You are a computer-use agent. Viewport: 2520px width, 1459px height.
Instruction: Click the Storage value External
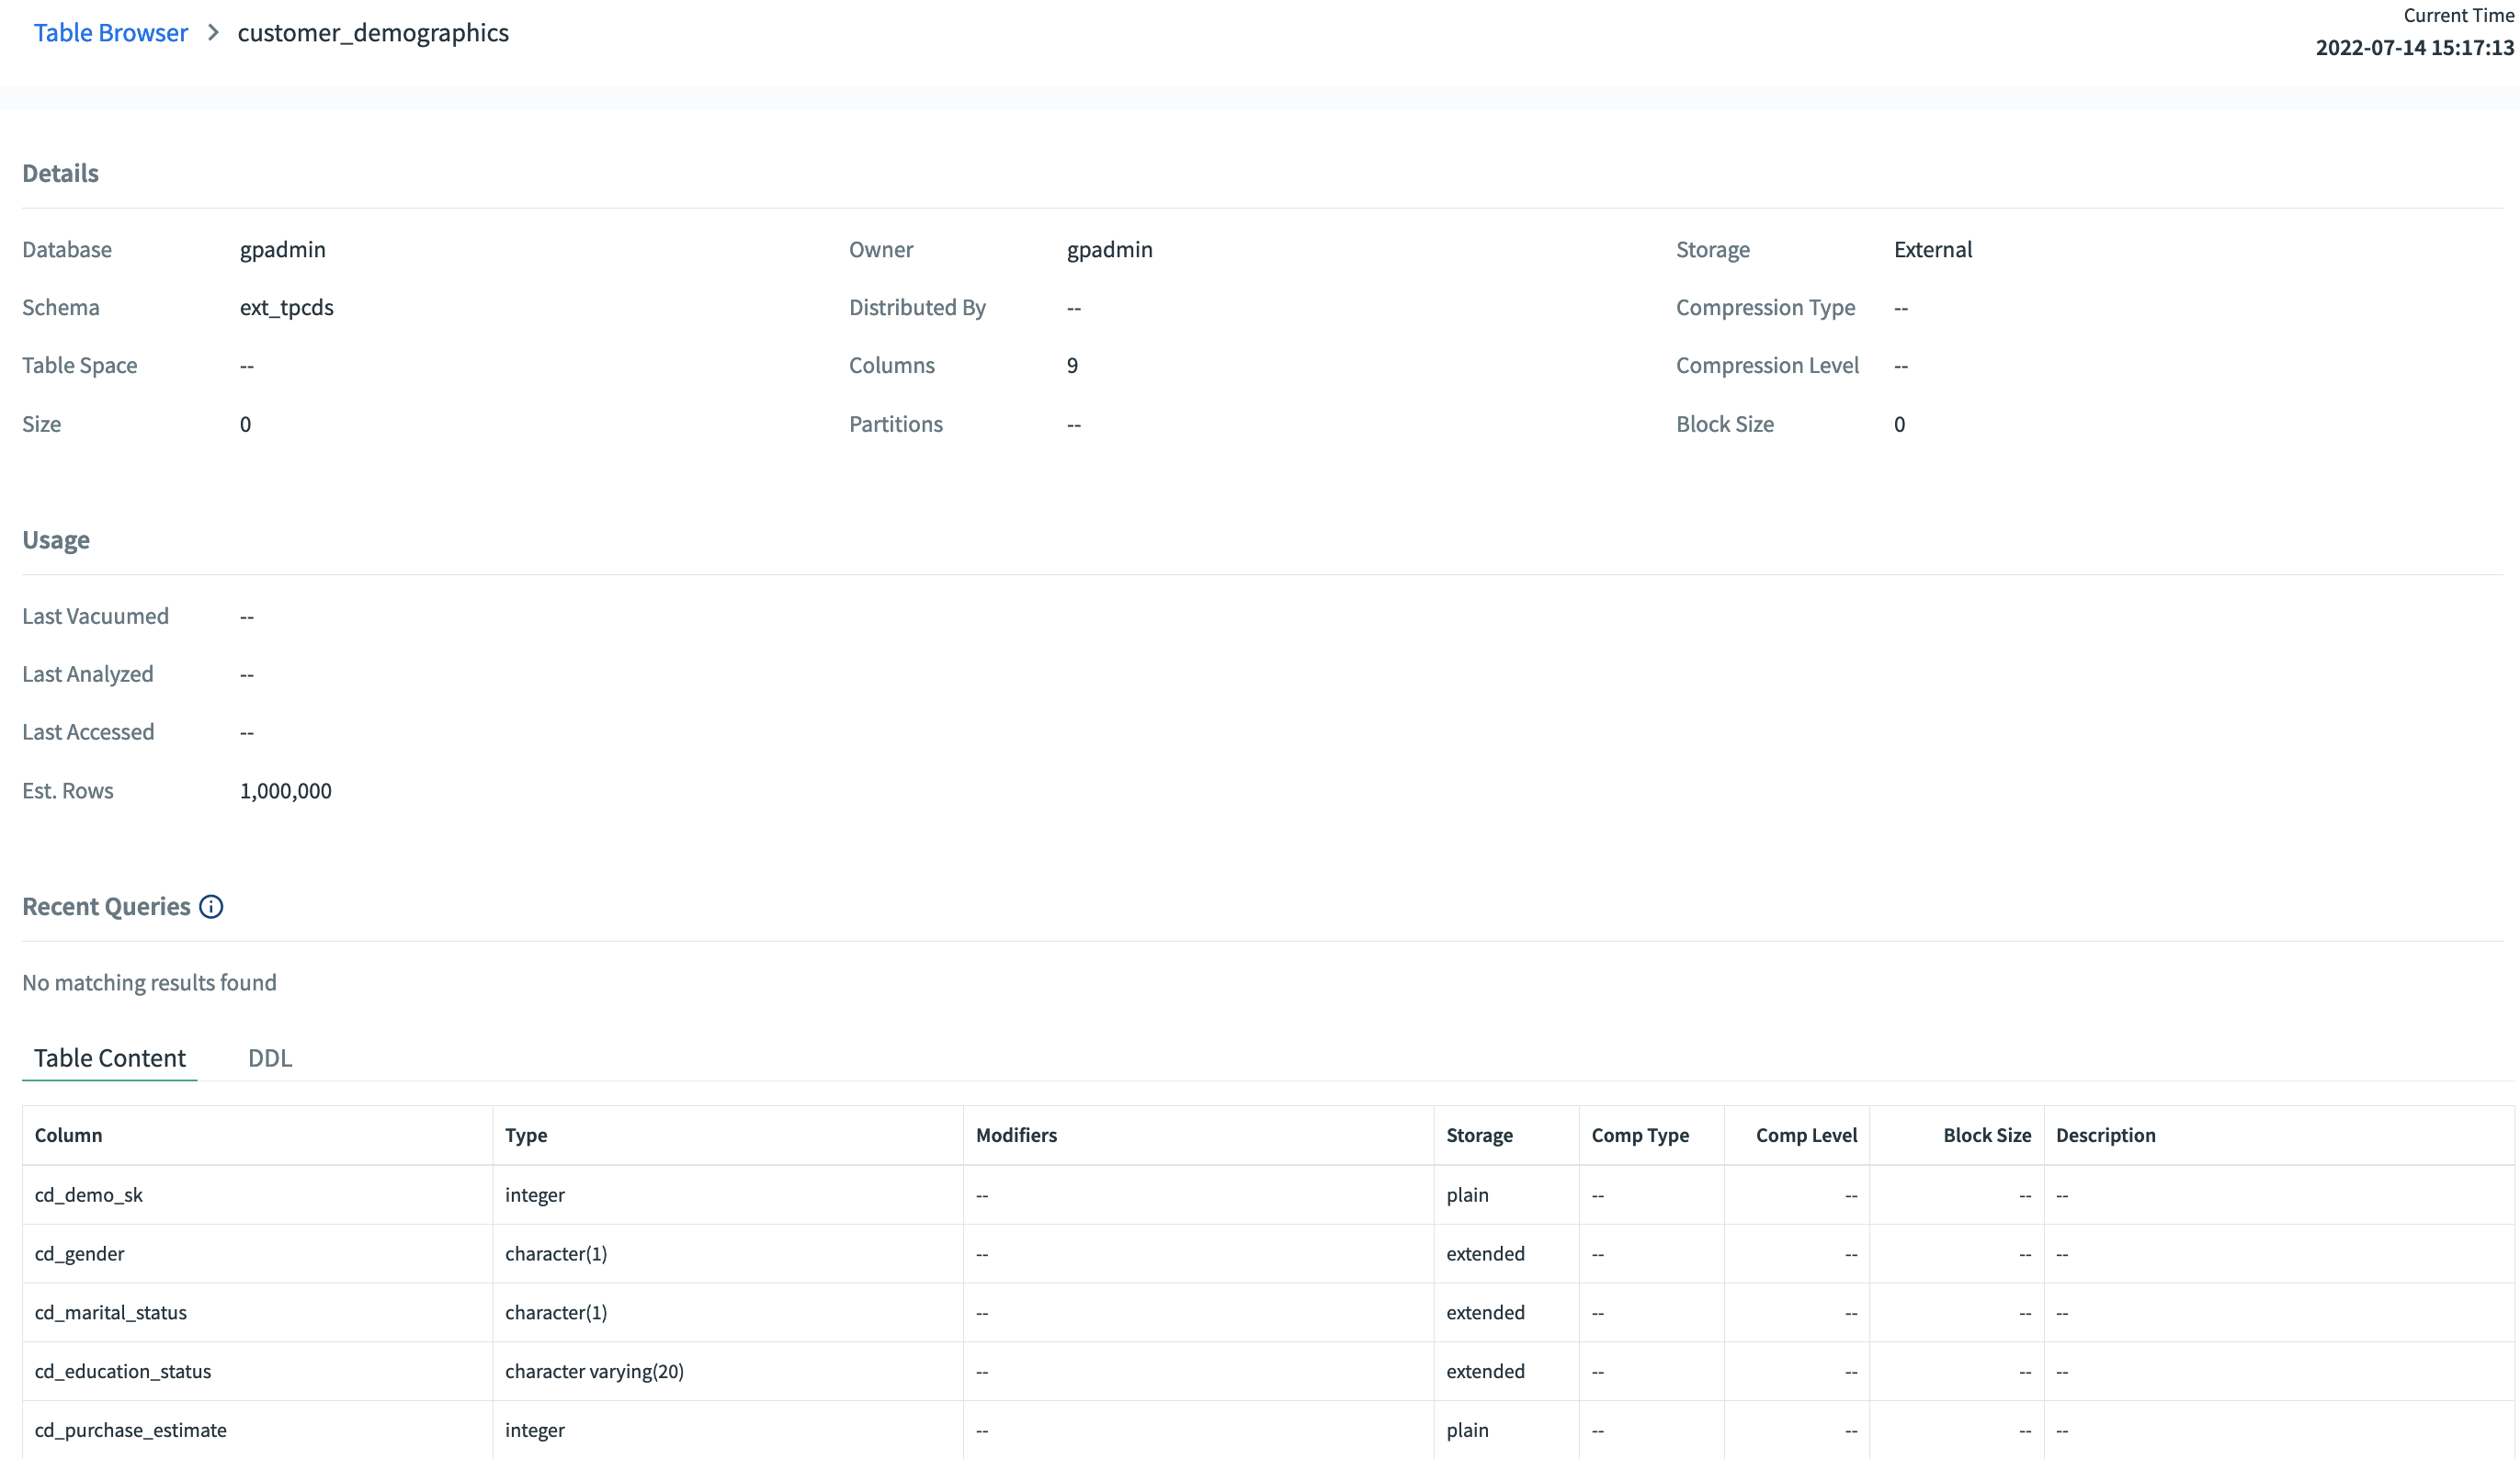(x=1933, y=249)
